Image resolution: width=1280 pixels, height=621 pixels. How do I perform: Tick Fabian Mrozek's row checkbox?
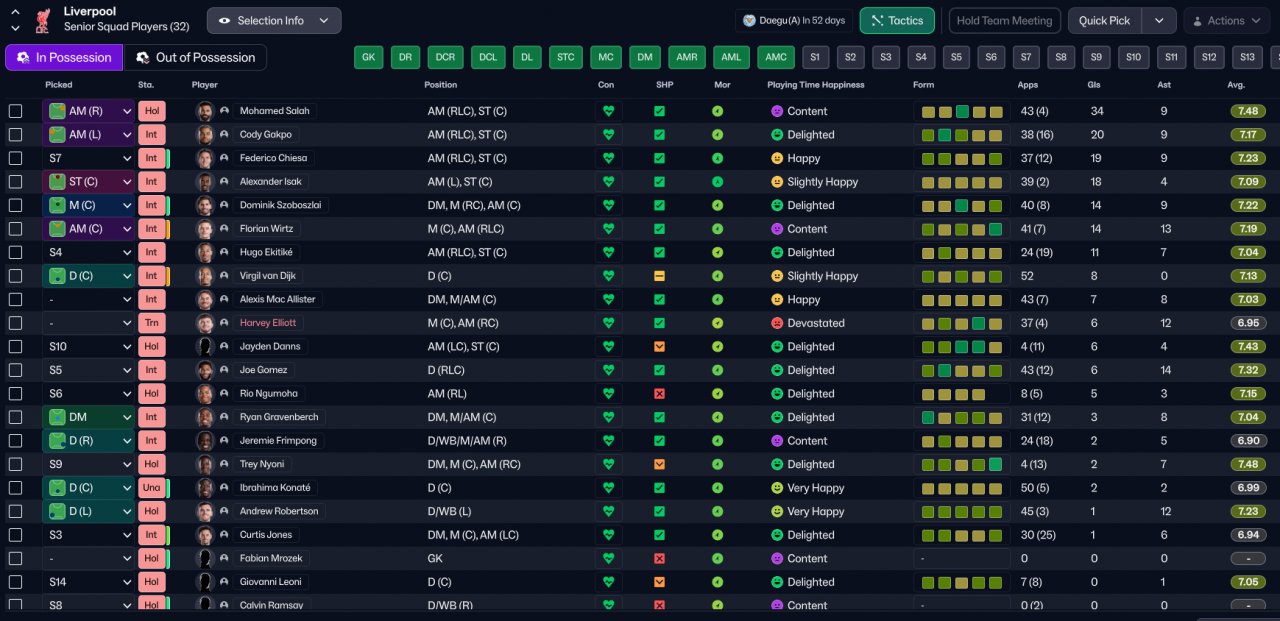(x=15, y=559)
